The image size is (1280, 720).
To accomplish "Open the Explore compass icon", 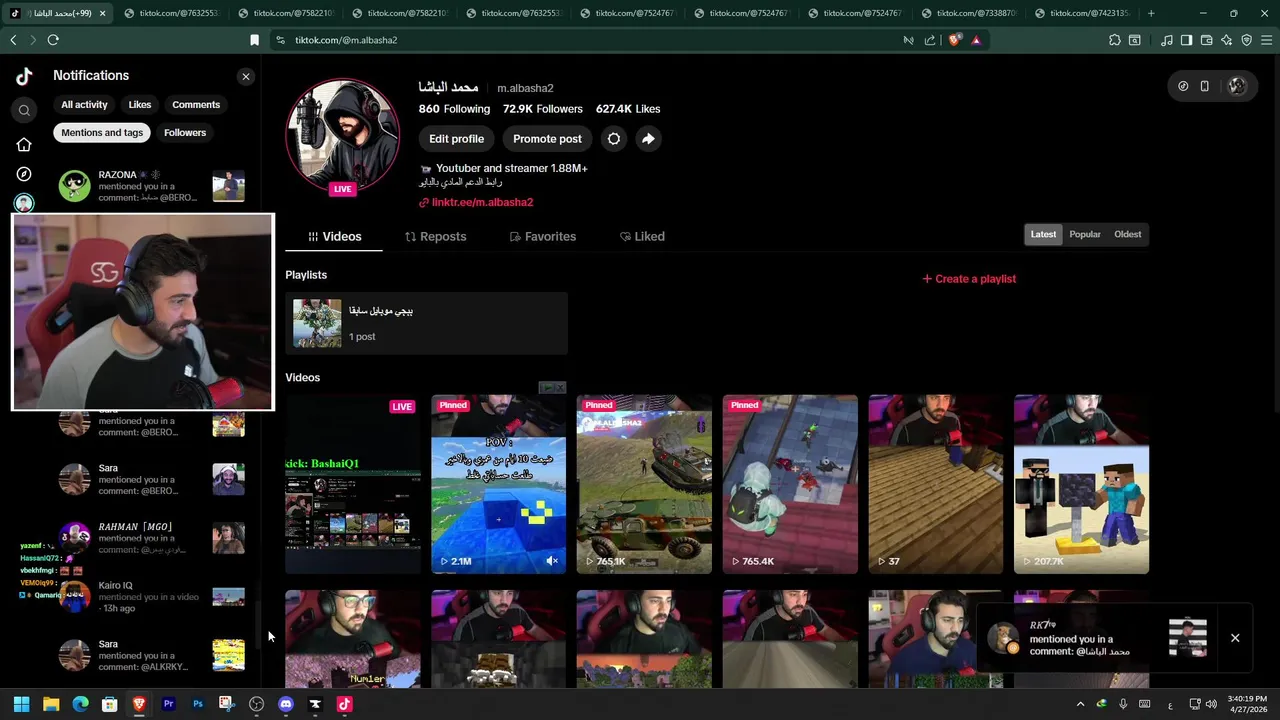I will pyautogui.click(x=24, y=174).
